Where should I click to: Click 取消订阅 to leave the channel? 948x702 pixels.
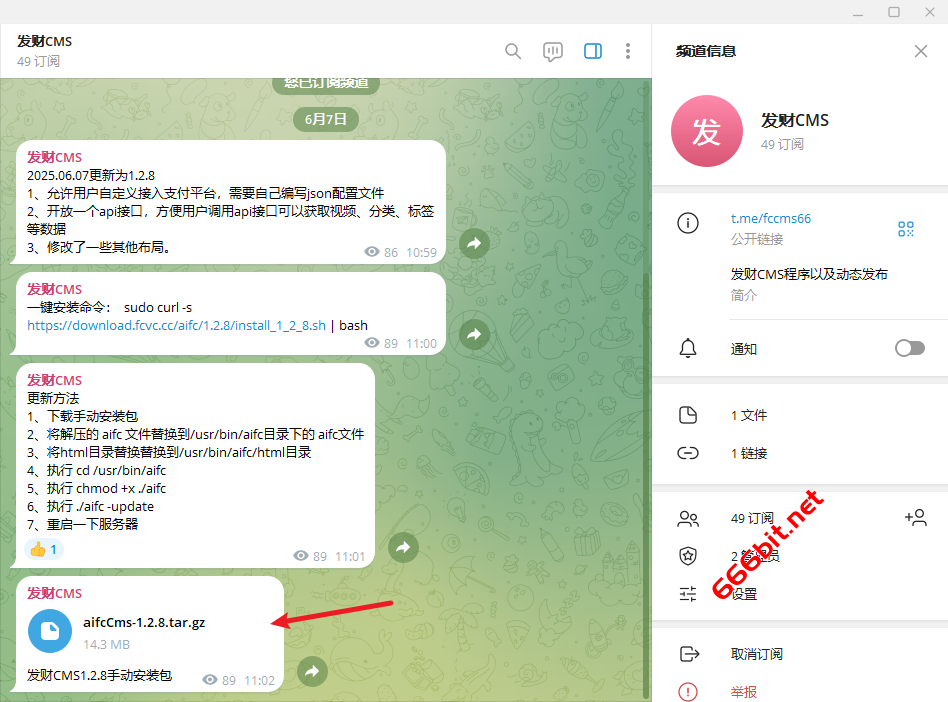pyautogui.click(x=756, y=654)
